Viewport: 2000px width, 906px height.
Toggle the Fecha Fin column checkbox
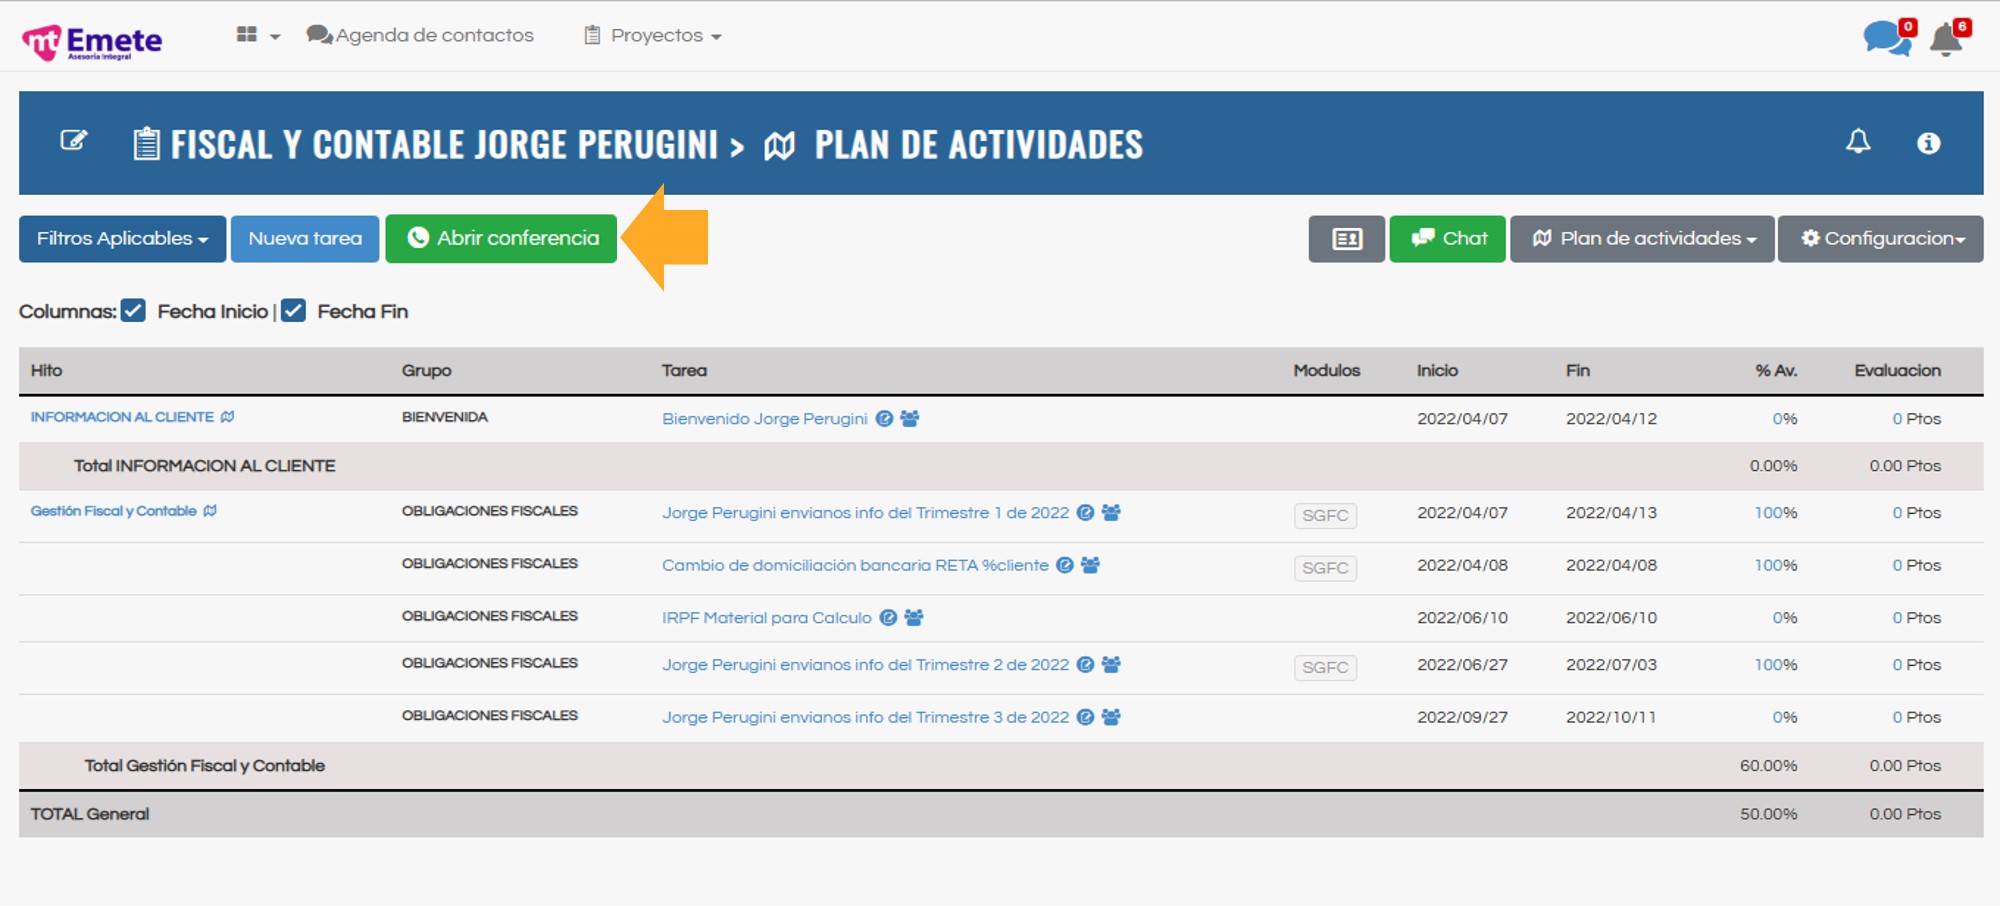[x=293, y=311]
